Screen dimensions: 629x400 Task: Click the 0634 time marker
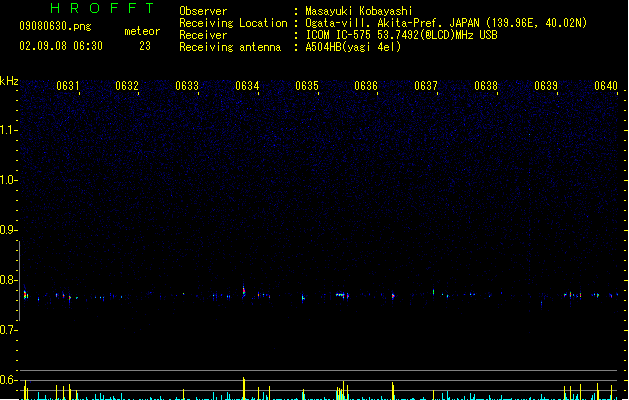pyautogui.click(x=247, y=86)
